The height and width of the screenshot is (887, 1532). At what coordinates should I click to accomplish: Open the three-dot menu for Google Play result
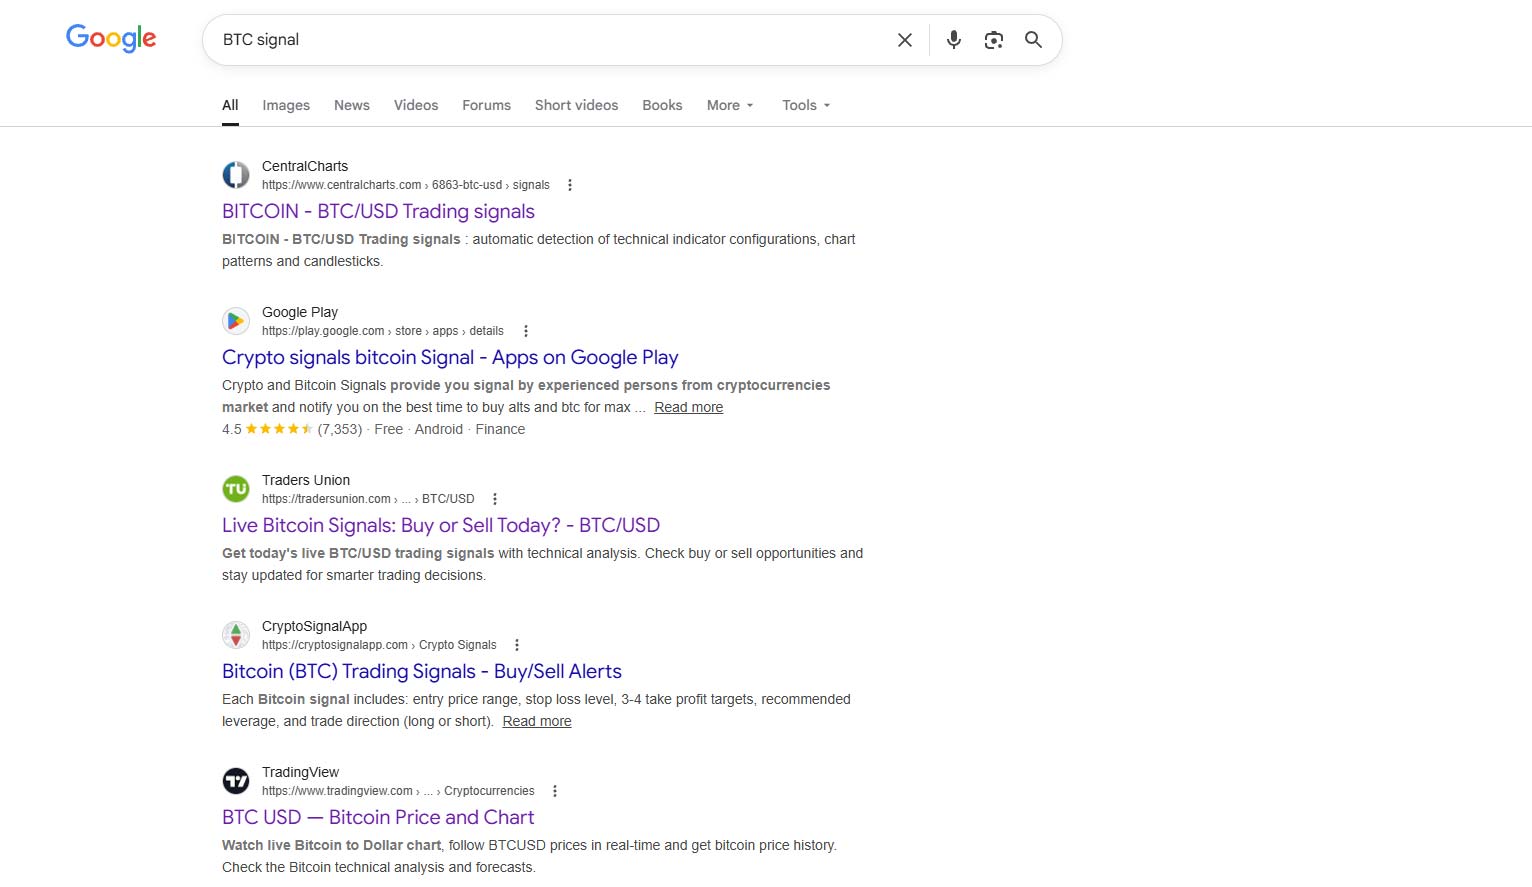pos(526,331)
